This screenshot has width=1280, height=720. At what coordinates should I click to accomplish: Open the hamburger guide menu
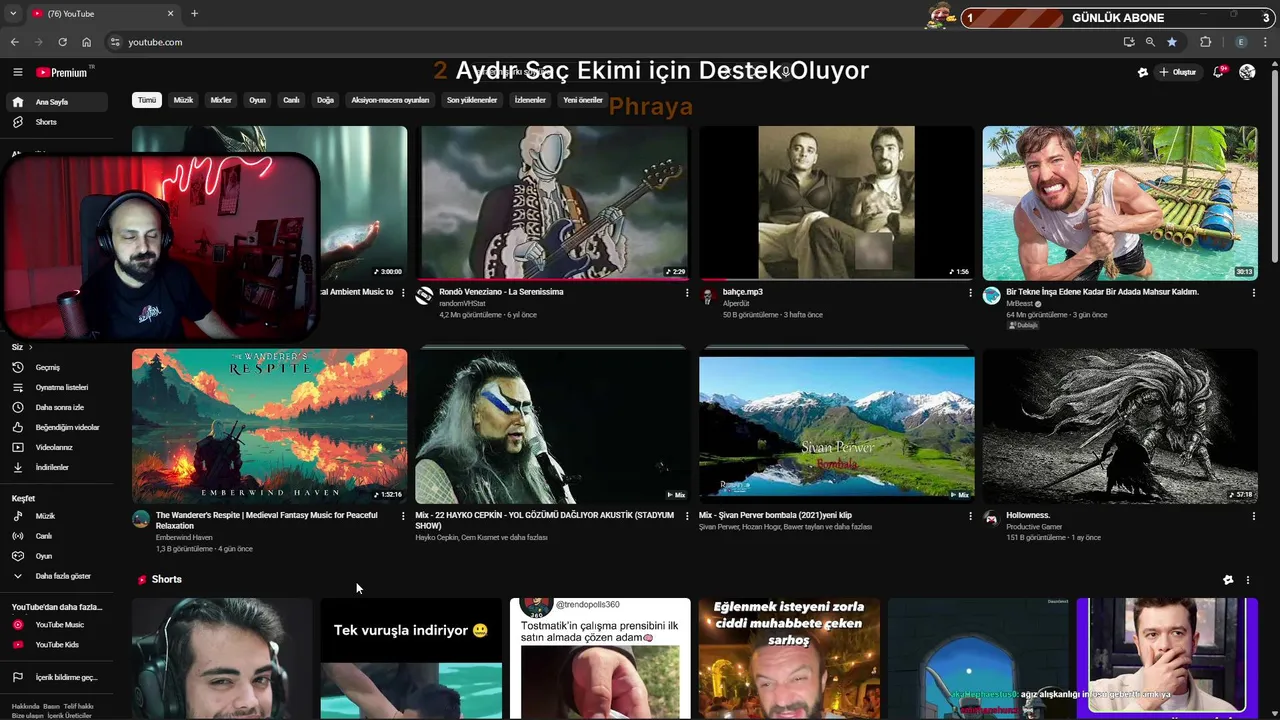pyautogui.click(x=17, y=72)
